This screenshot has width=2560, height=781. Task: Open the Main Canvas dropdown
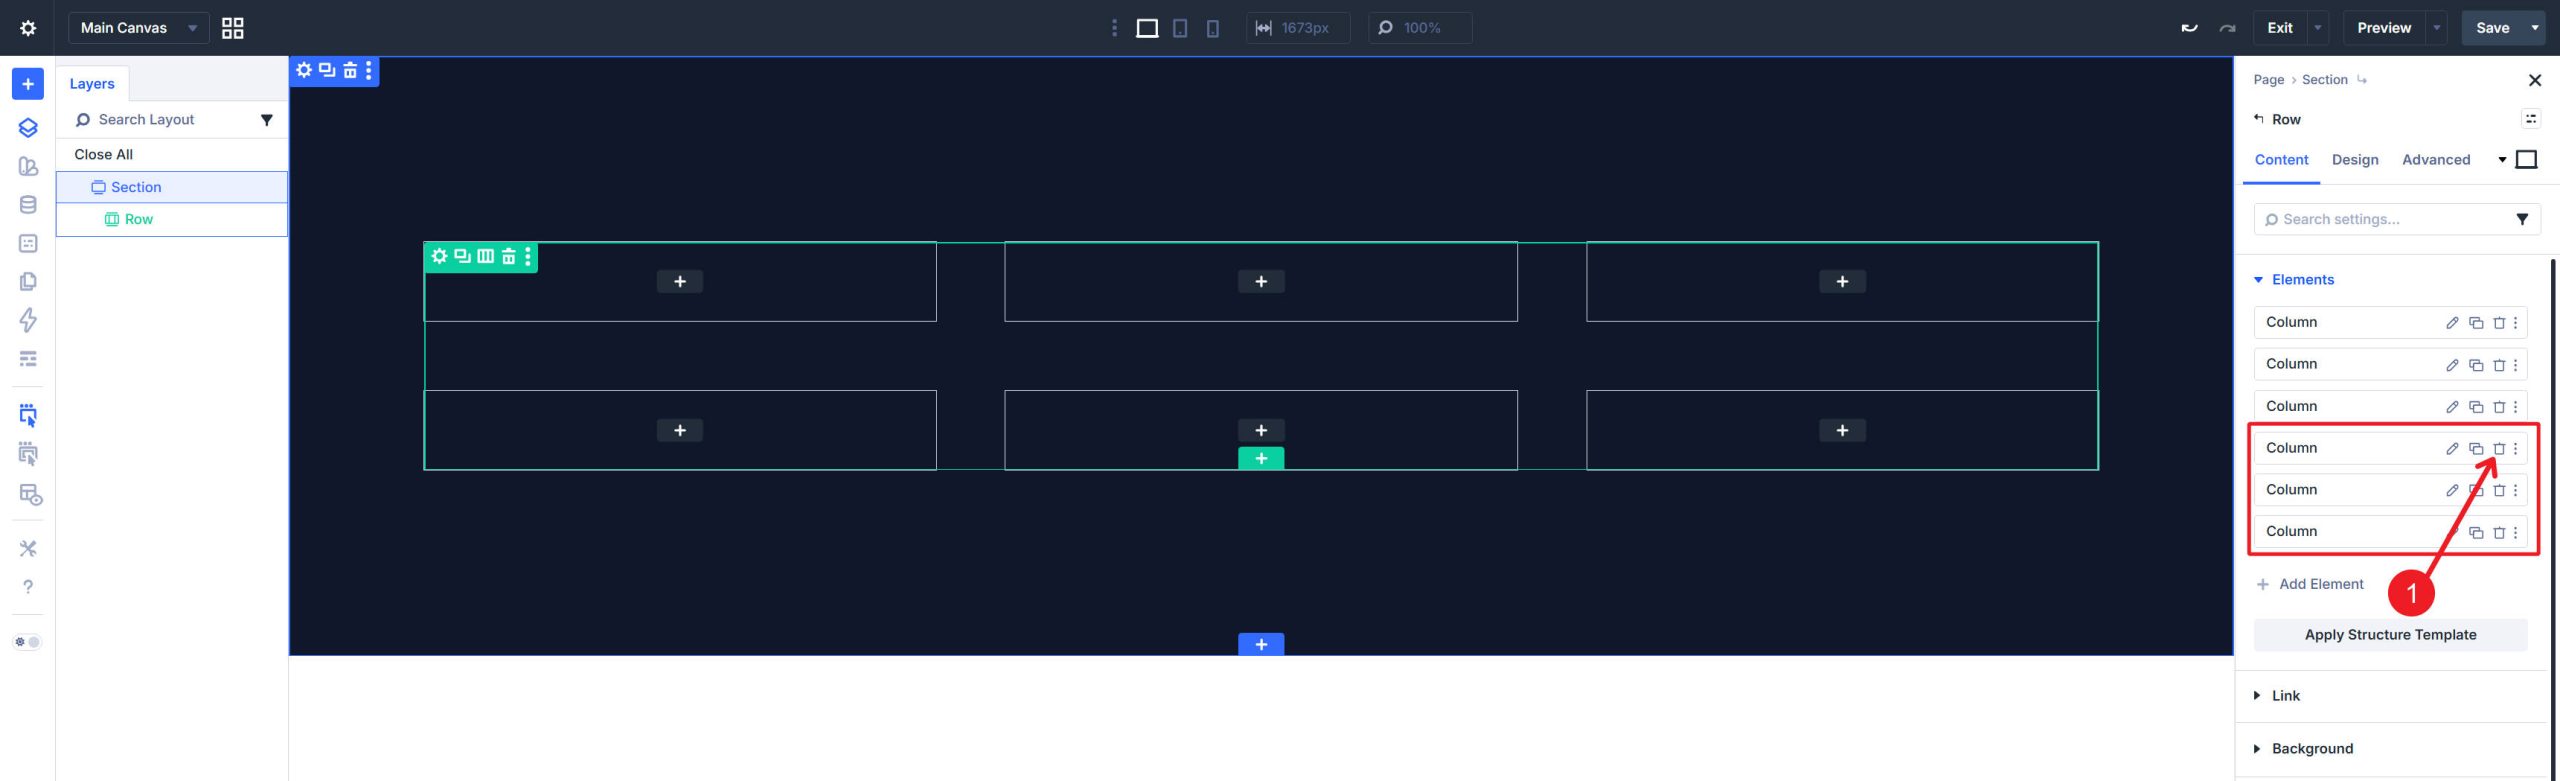[138, 28]
